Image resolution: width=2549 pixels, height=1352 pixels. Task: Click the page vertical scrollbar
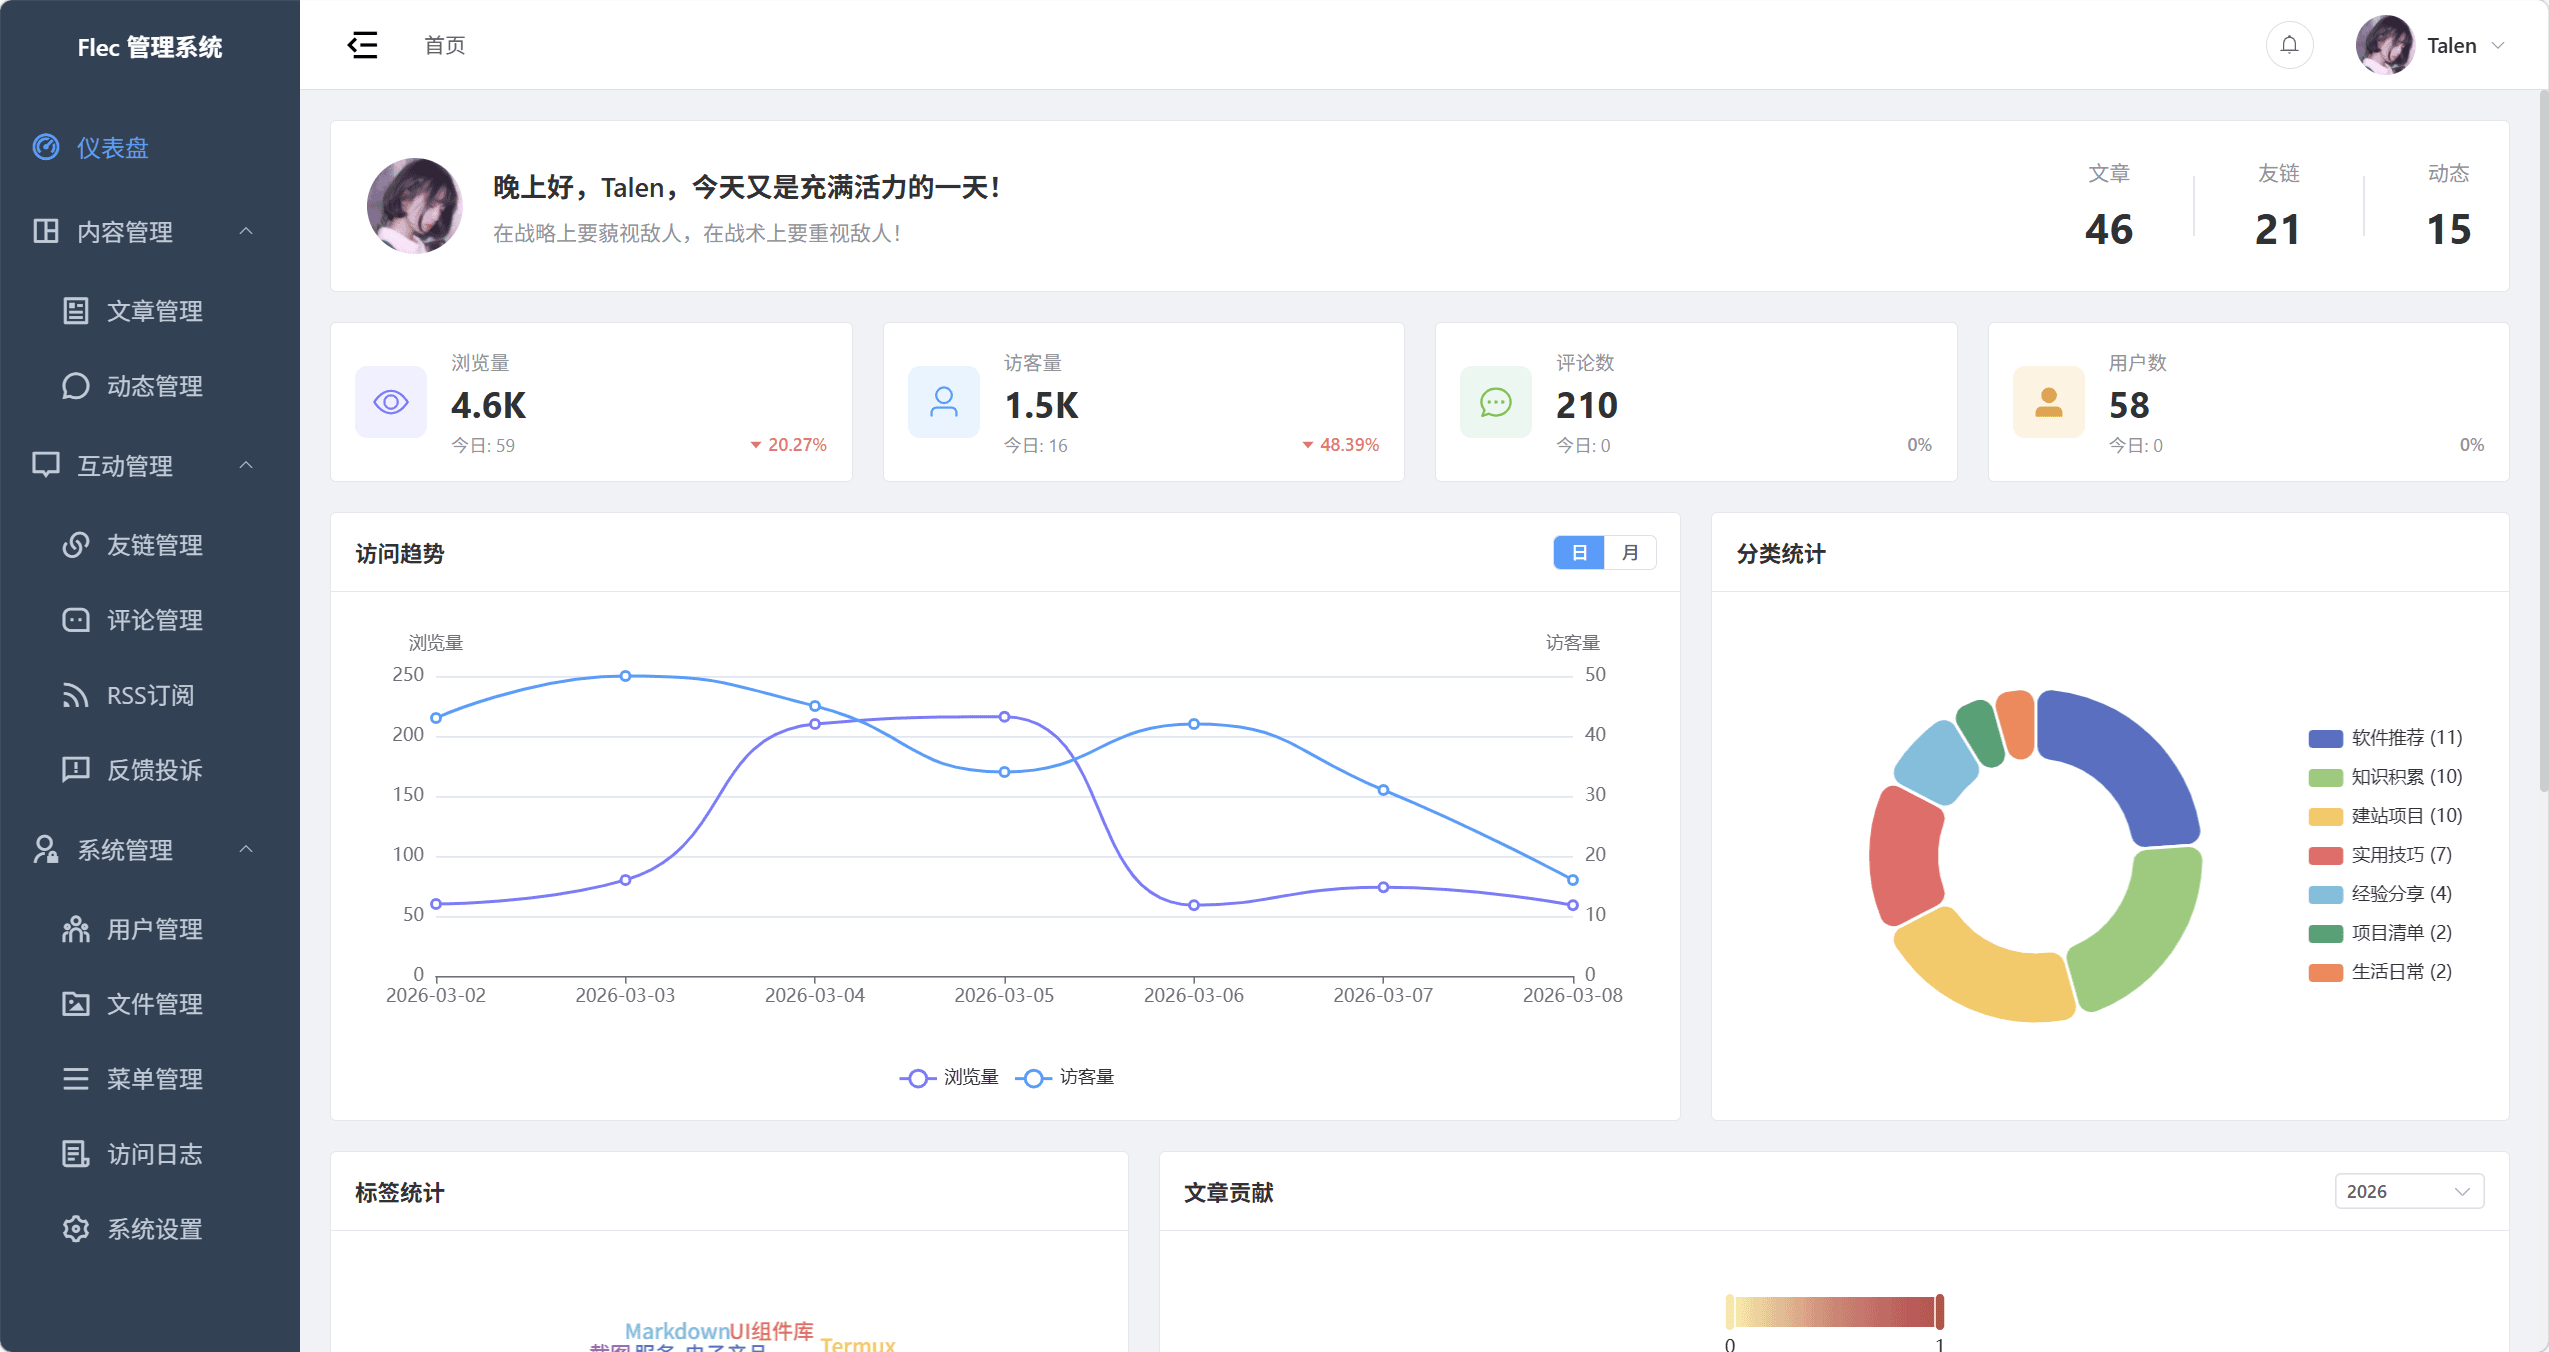[x=2543, y=440]
